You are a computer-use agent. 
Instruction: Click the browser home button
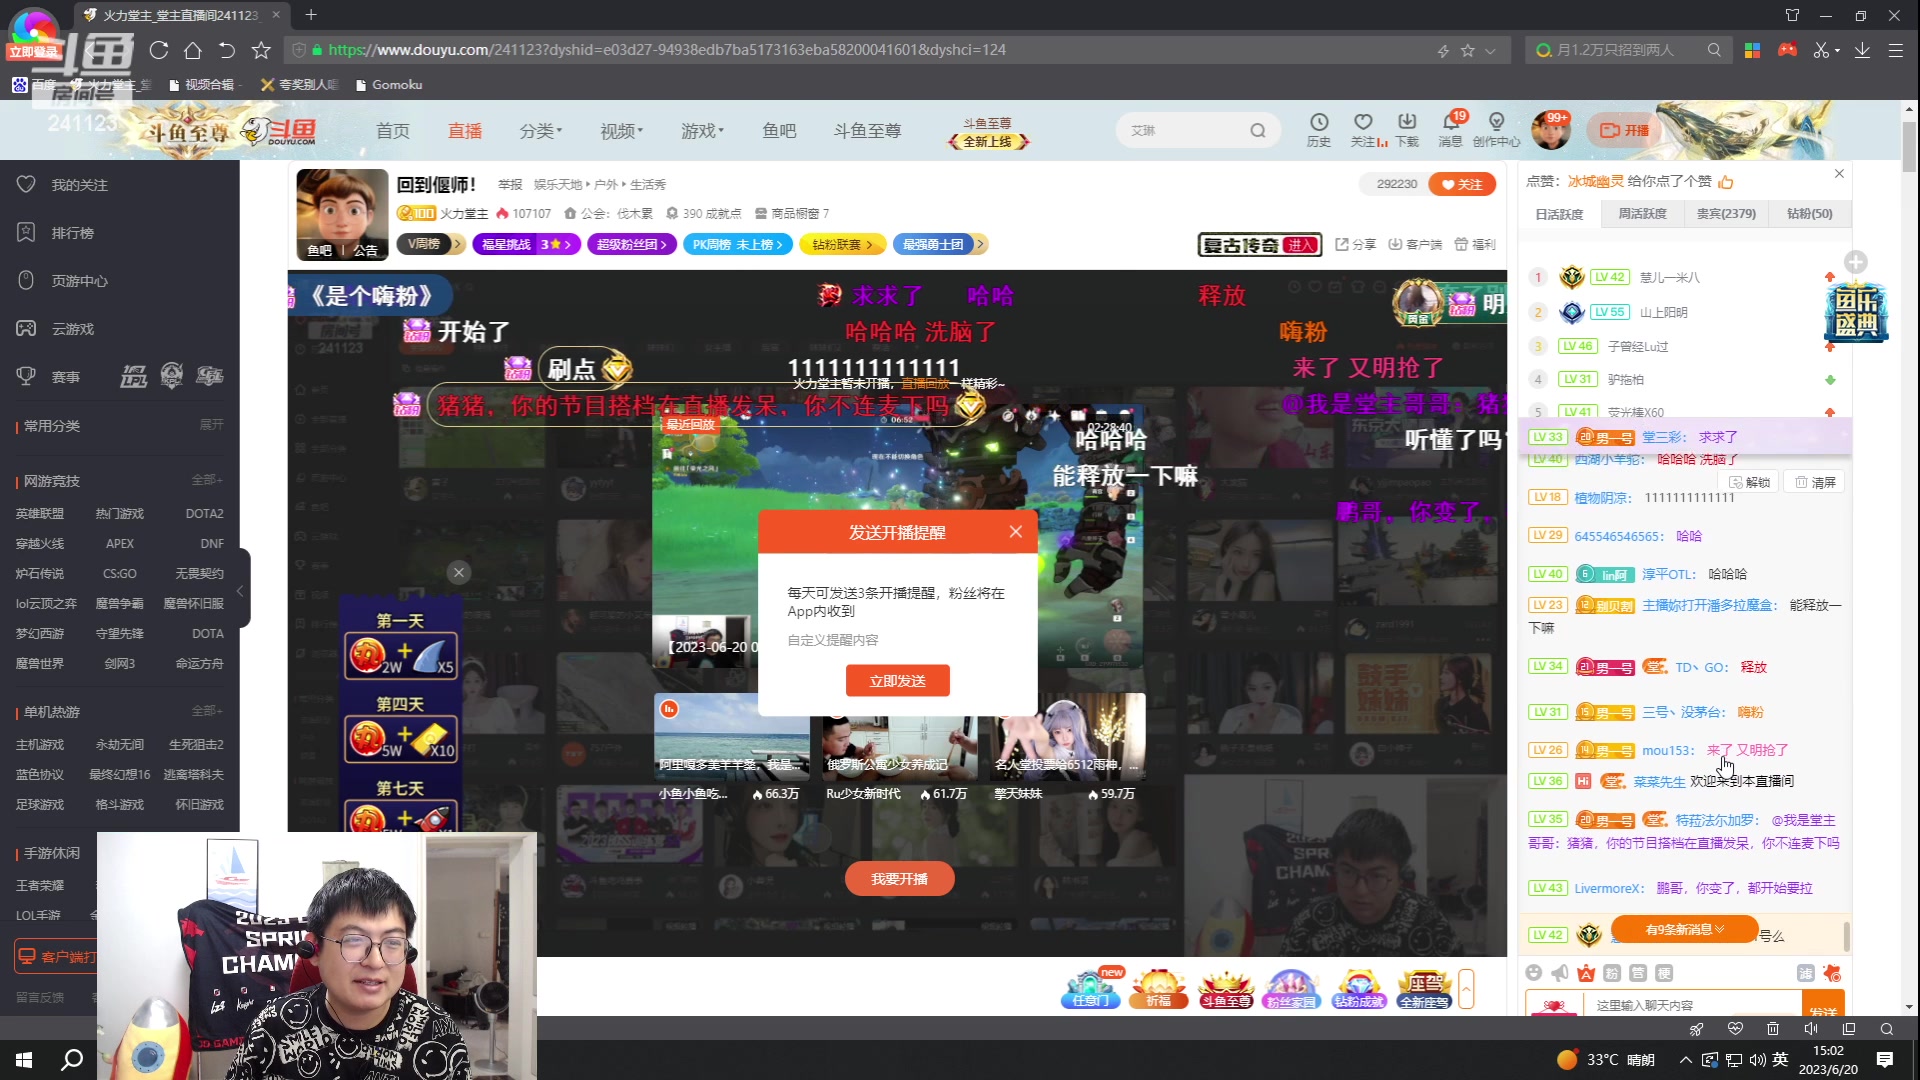point(193,50)
